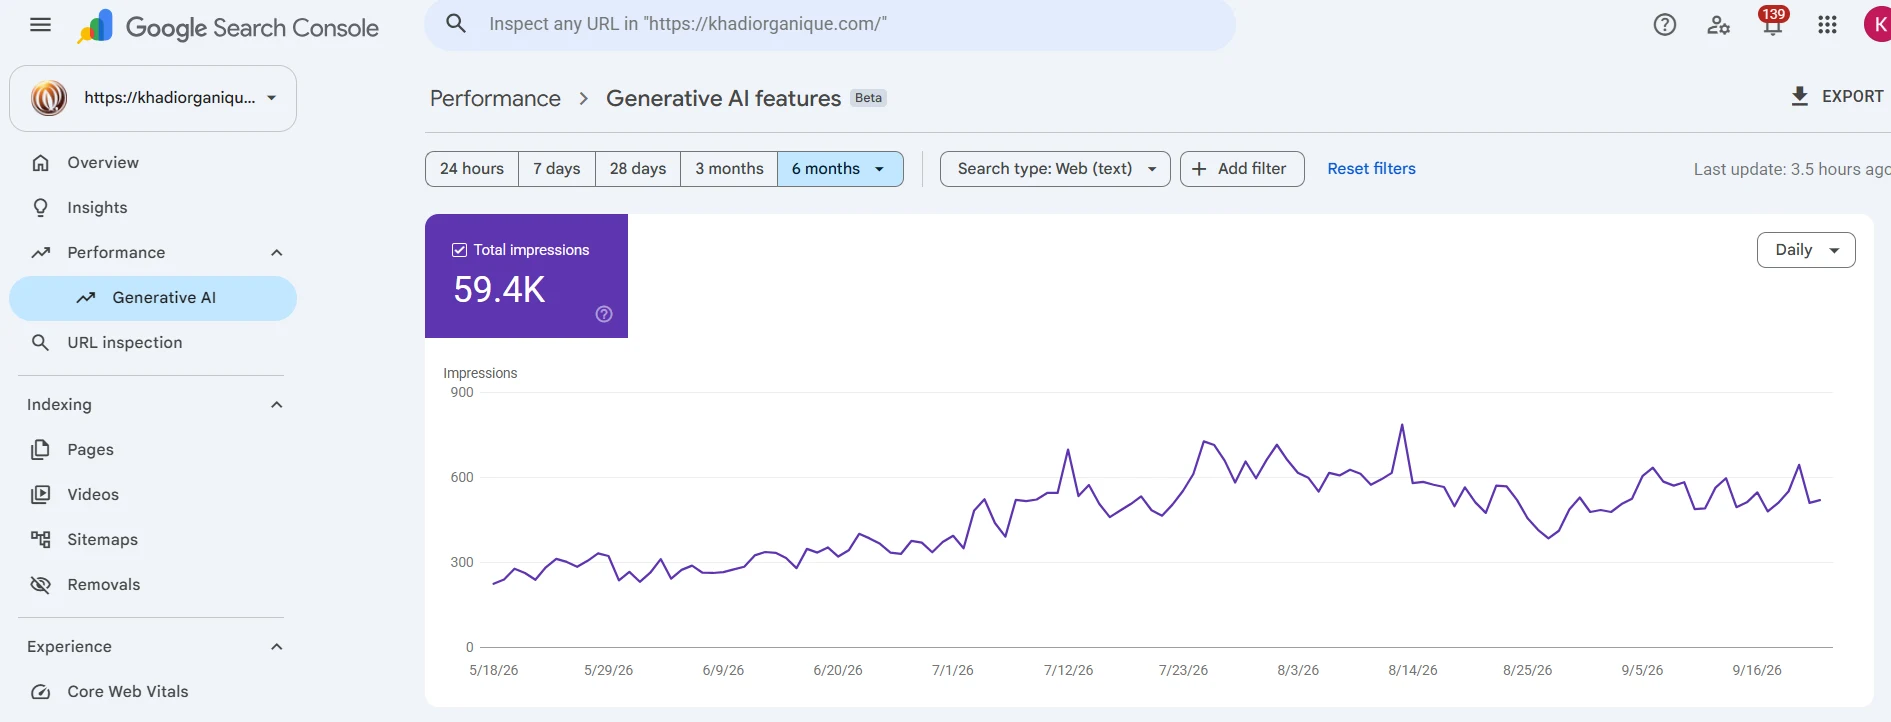Click the Performance breadcrumb link
The height and width of the screenshot is (722, 1891).
pyautogui.click(x=495, y=98)
